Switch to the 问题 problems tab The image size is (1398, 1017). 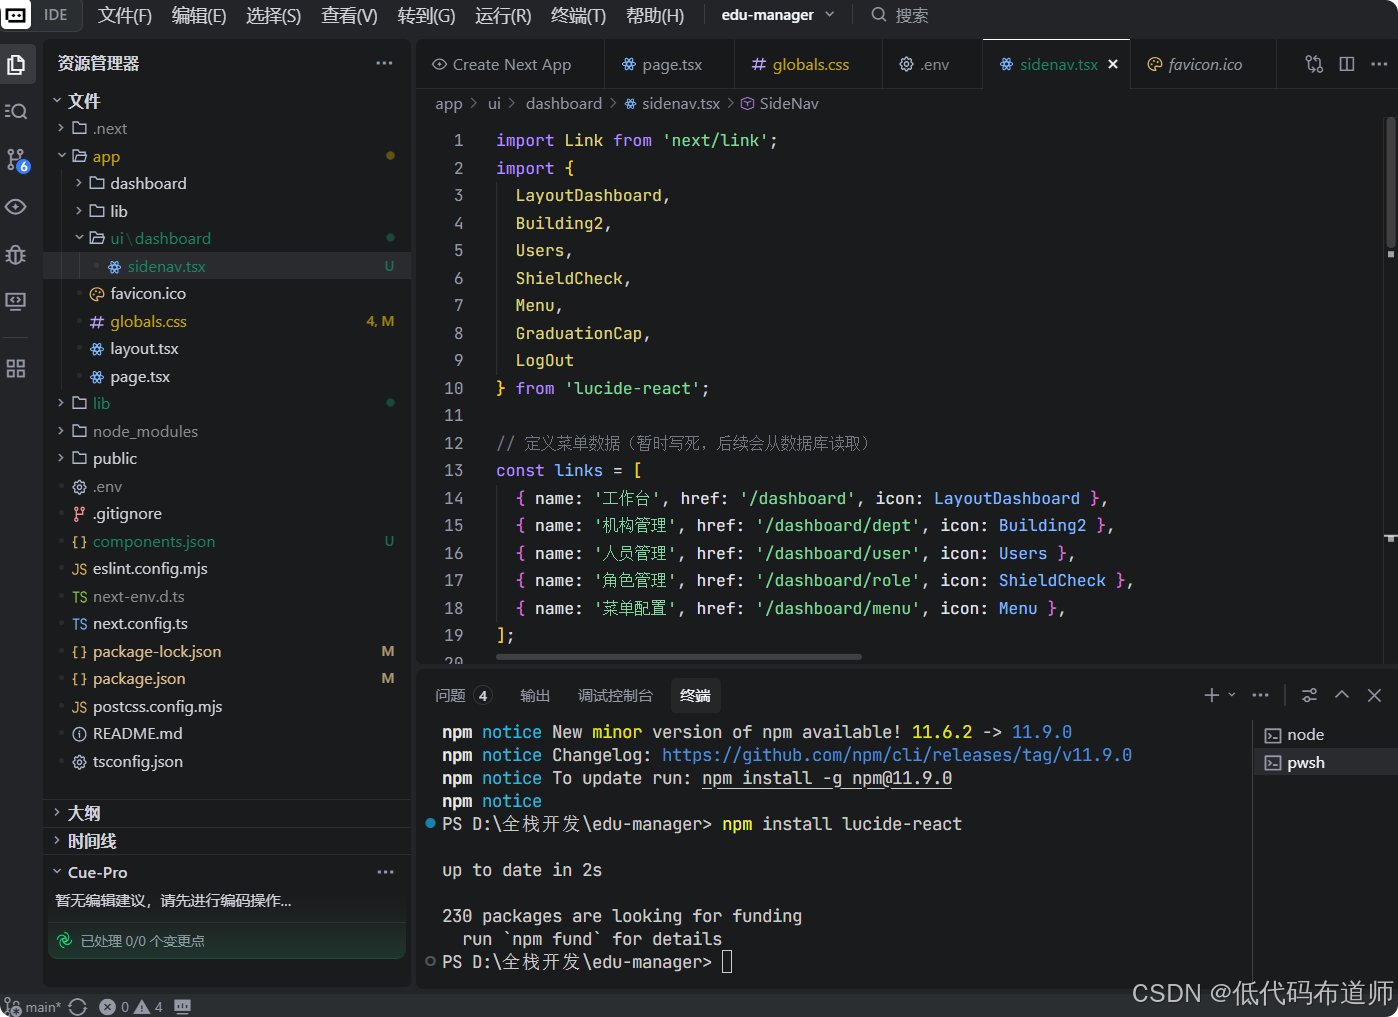tap(463, 695)
